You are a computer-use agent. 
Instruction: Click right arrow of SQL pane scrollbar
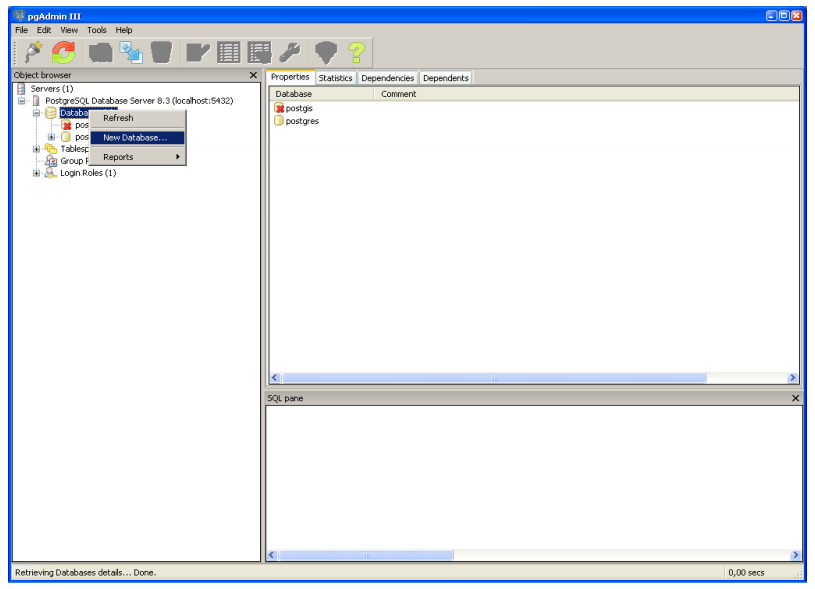795,555
